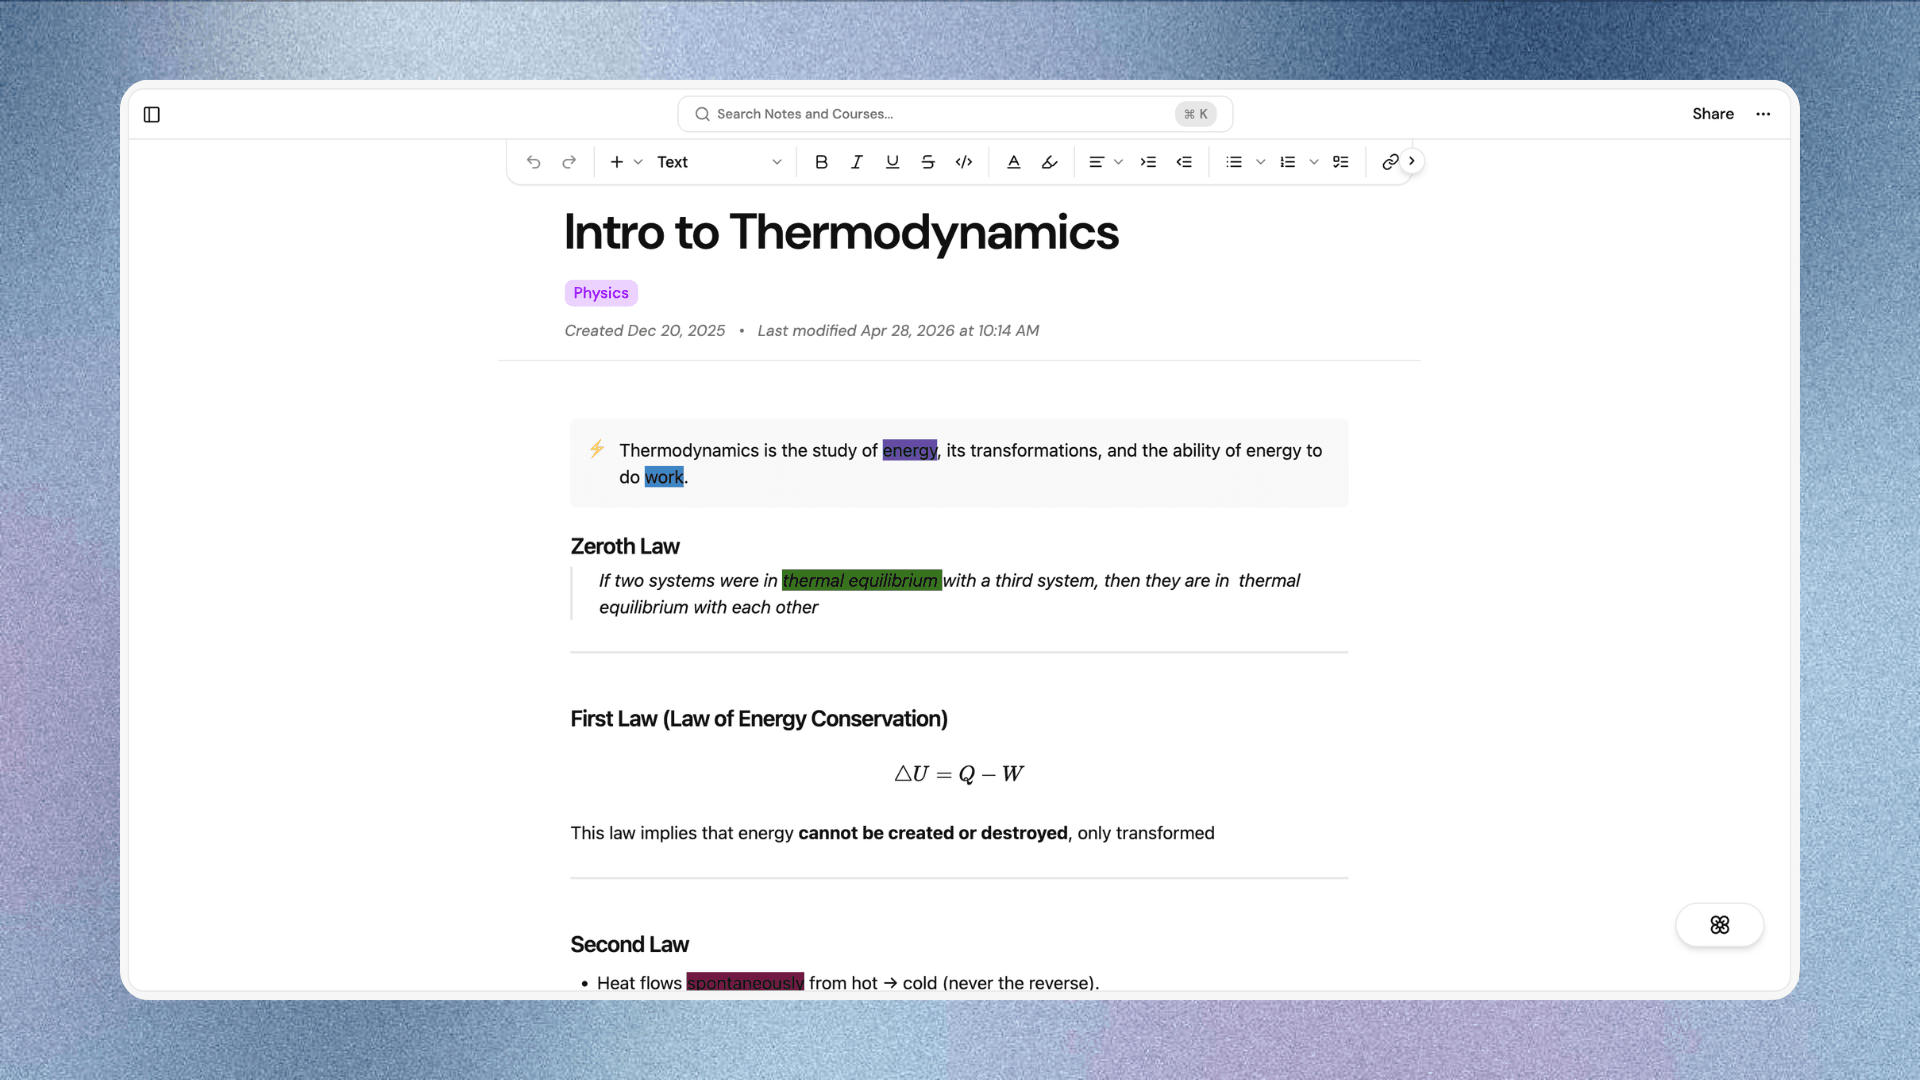Redo the last edit
Screen dimensions: 1920x1080
569,162
